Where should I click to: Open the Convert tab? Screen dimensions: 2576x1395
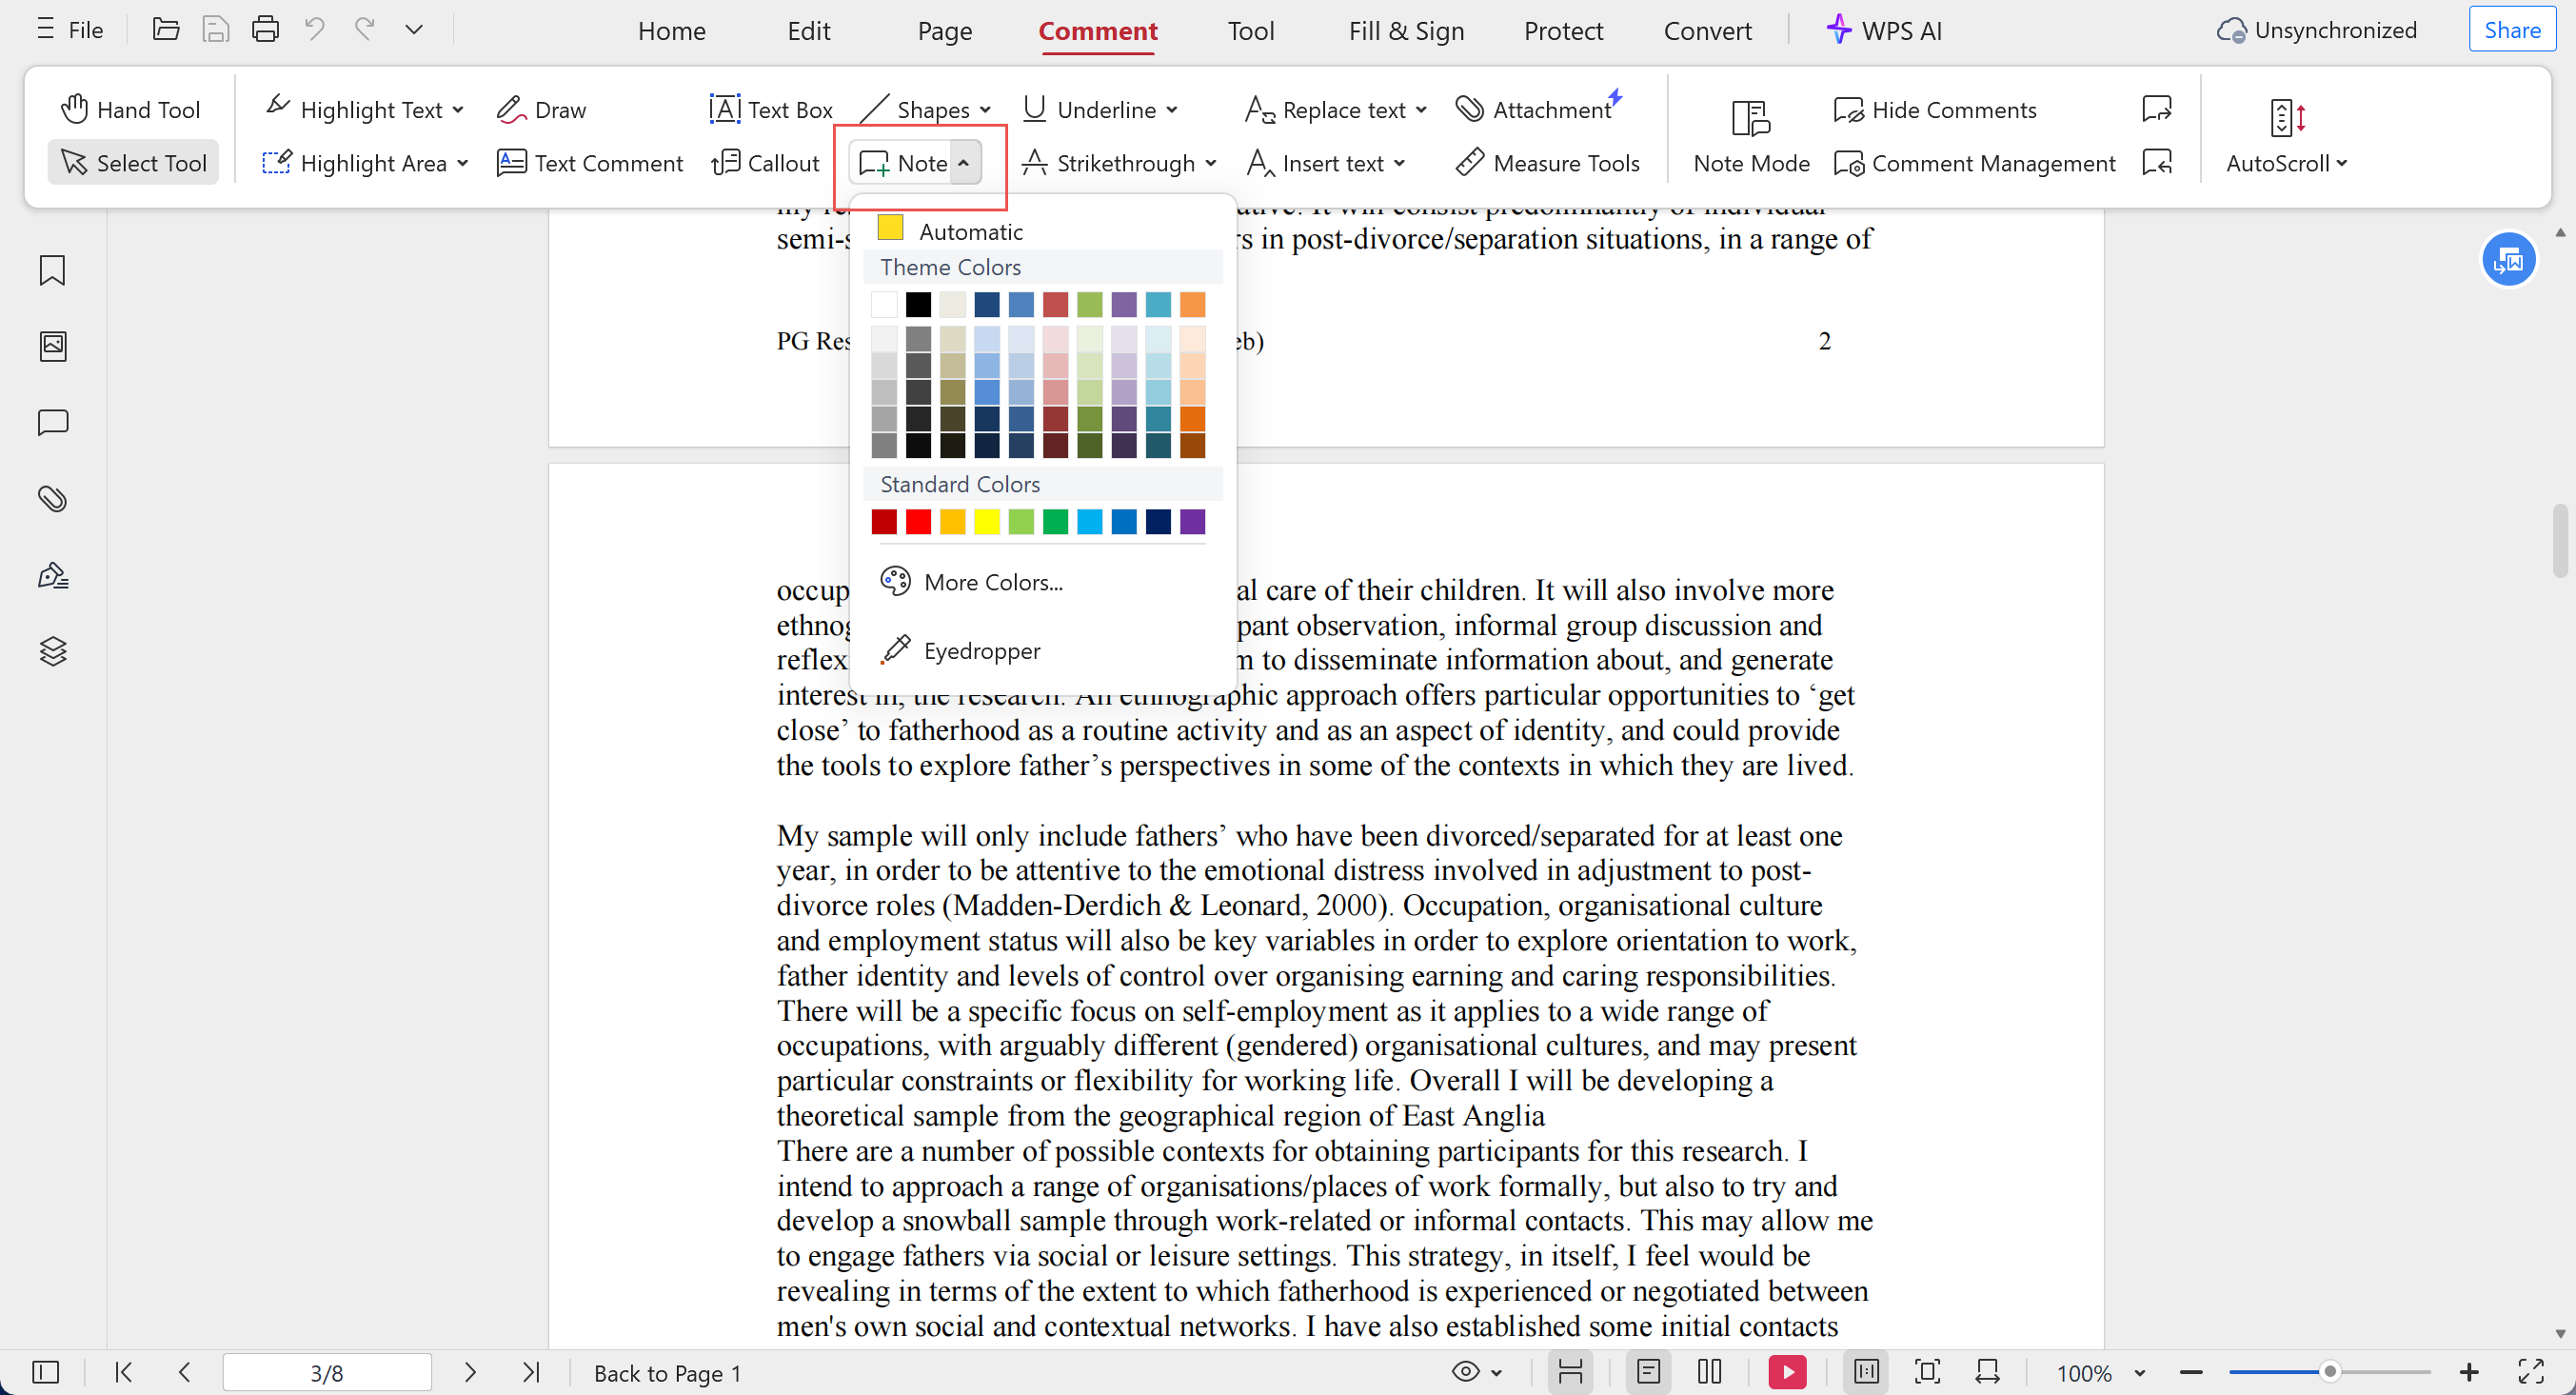[1707, 30]
